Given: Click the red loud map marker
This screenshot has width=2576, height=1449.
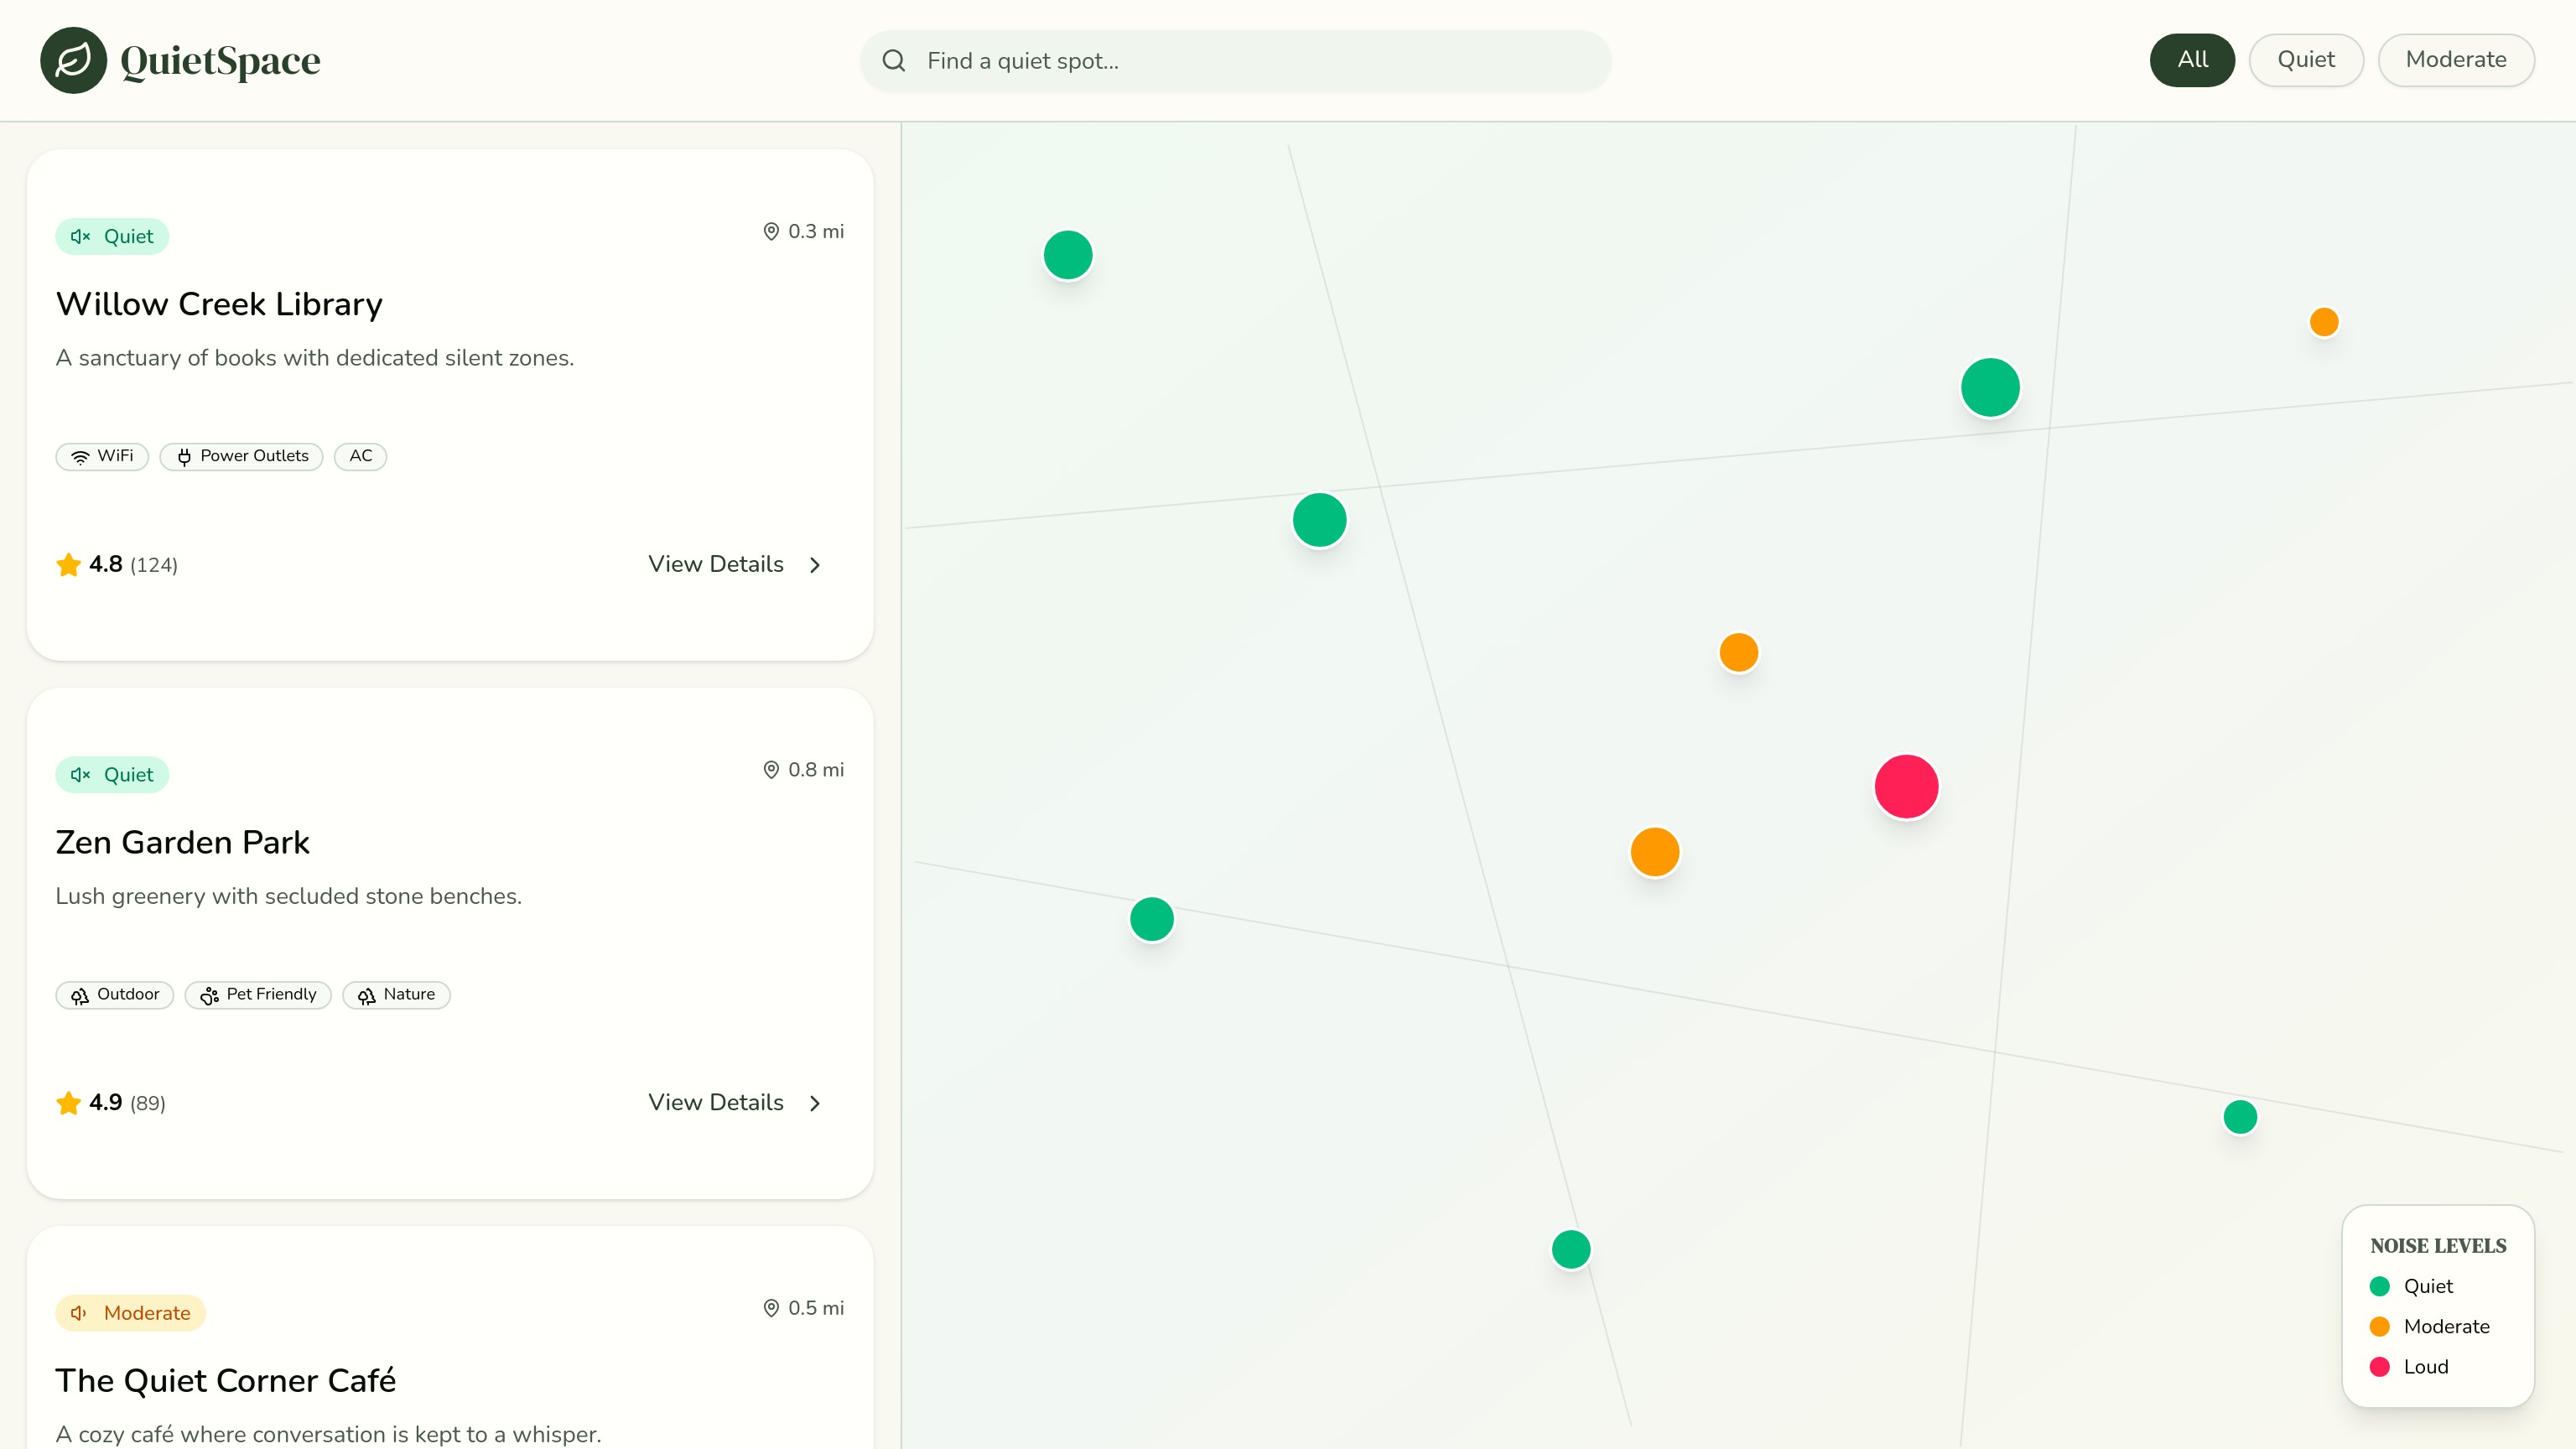Looking at the screenshot, I should coord(1906,787).
